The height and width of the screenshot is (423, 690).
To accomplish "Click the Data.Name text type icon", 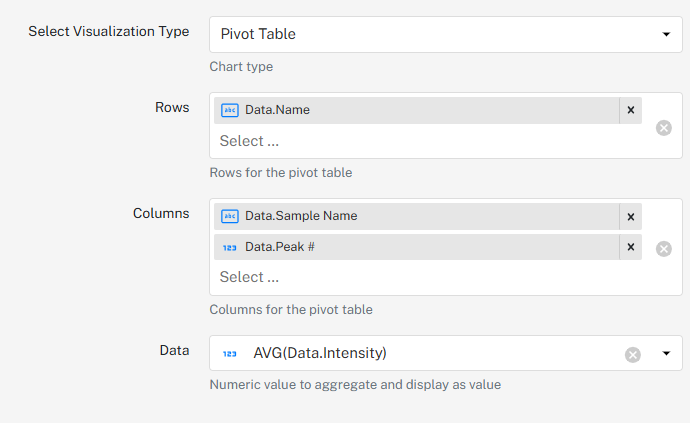I will click(230, 110).
